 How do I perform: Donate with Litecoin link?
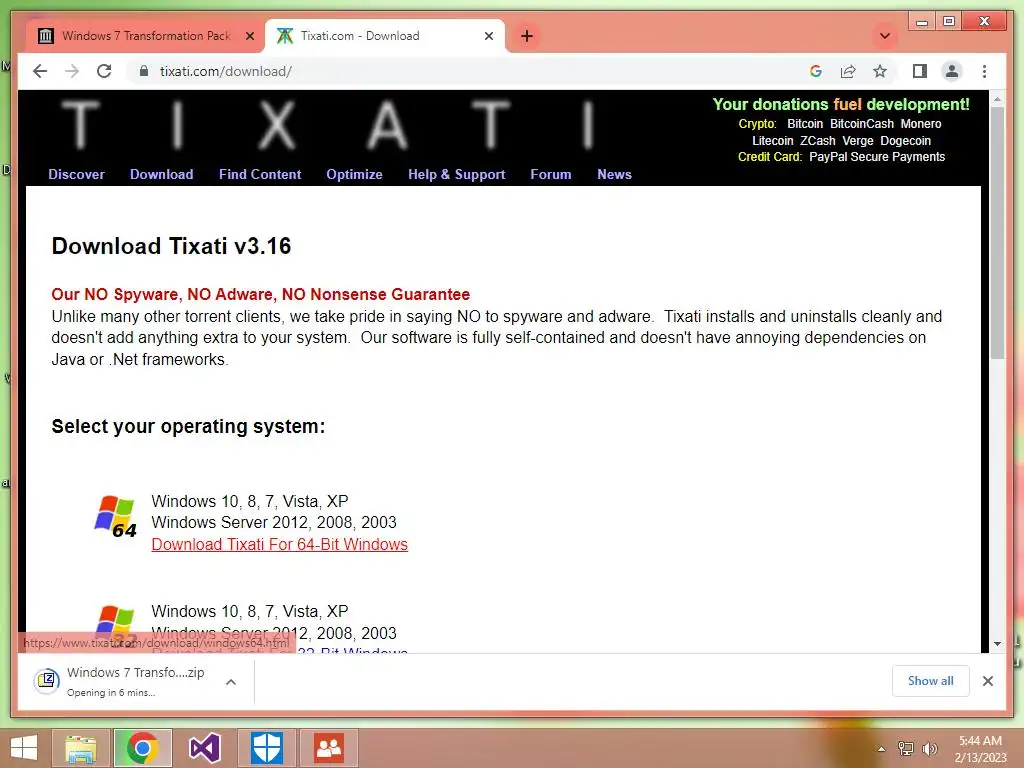tap(772, 140)
